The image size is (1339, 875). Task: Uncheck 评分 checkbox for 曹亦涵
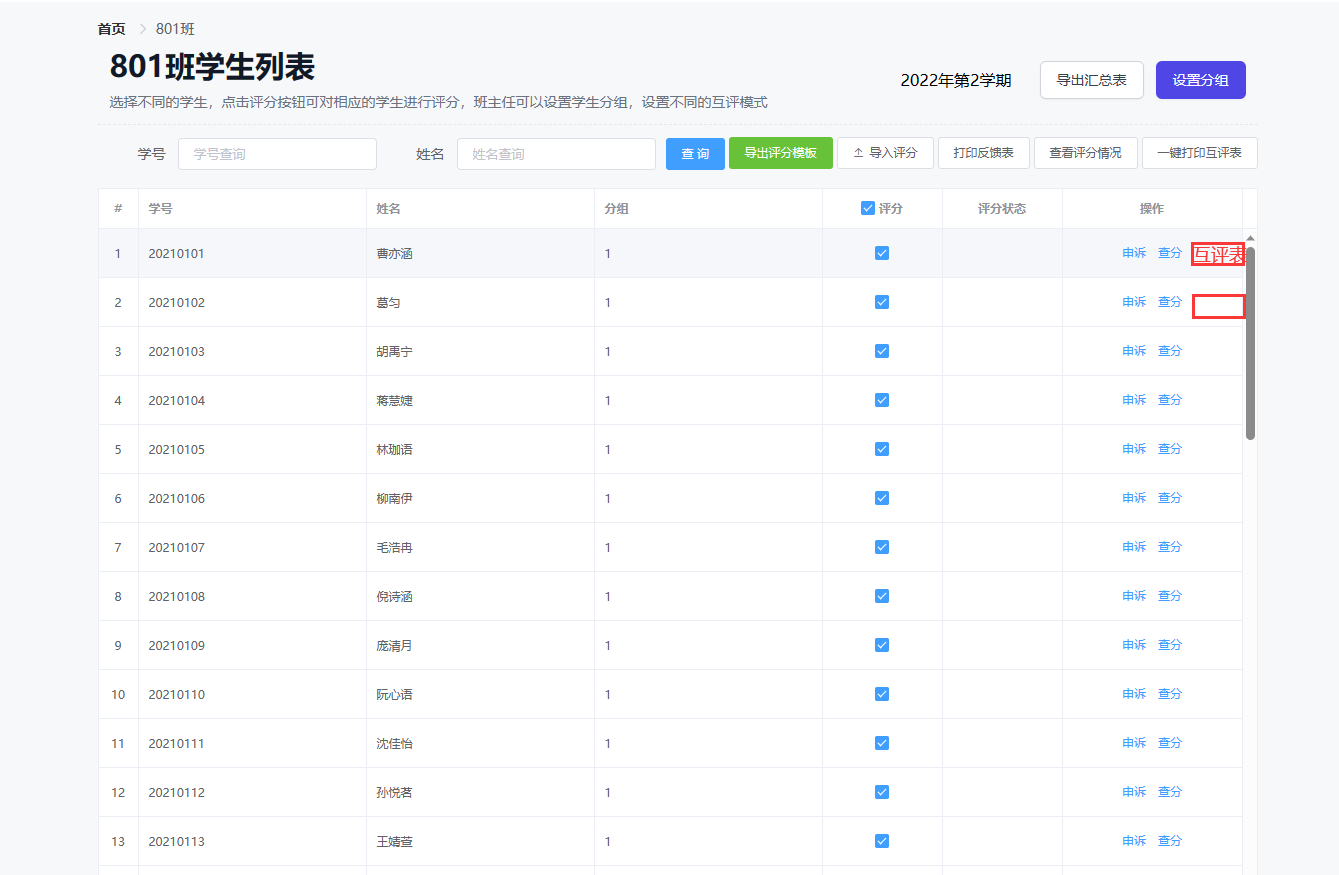[882, 253]
